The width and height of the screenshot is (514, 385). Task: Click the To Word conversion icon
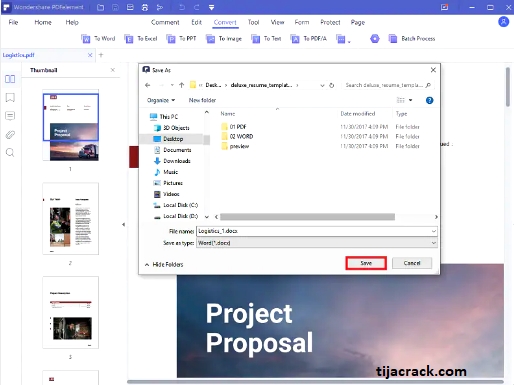click(86, 39)
